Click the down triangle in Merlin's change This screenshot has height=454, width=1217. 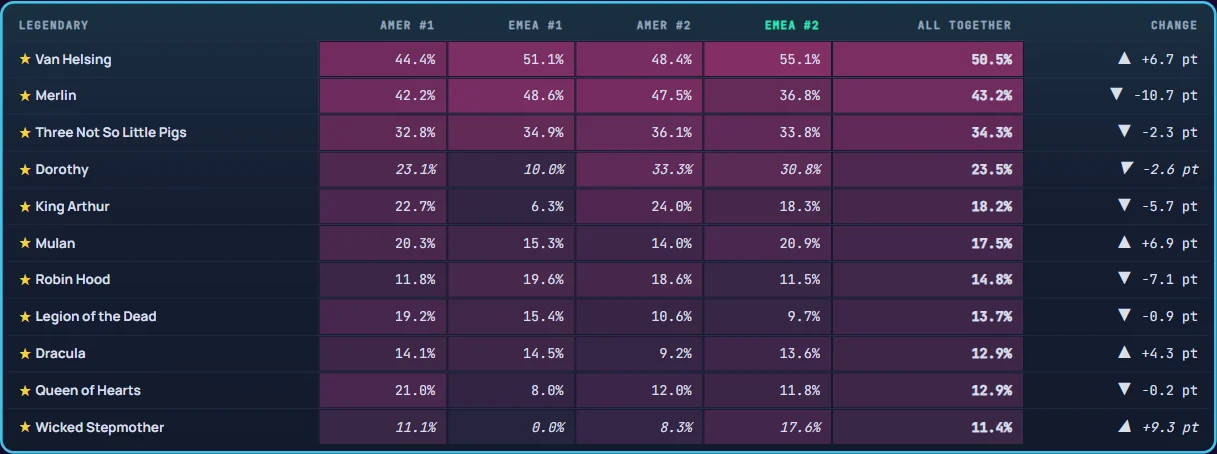pyautogui.click(x=1117, y=95)
